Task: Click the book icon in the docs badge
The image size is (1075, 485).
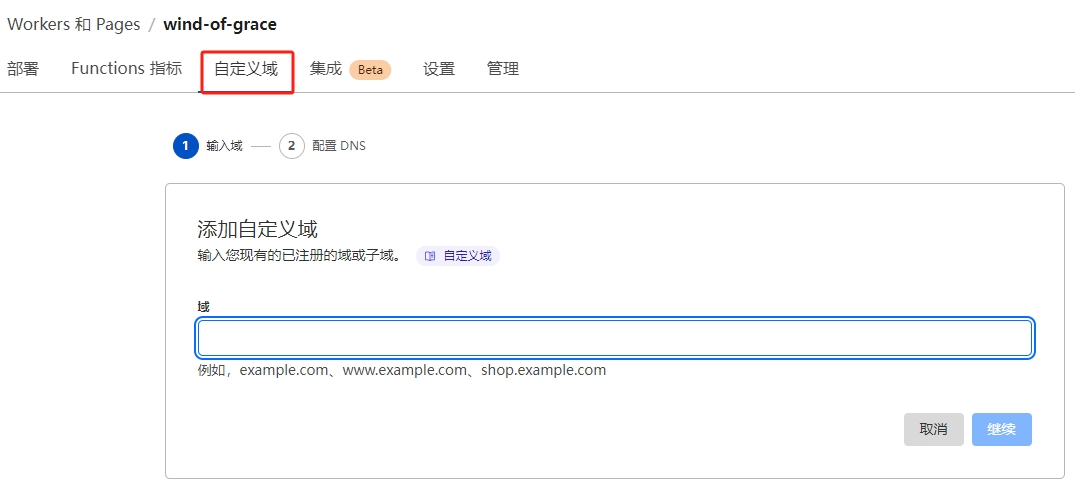Action: tap(430, 256)
